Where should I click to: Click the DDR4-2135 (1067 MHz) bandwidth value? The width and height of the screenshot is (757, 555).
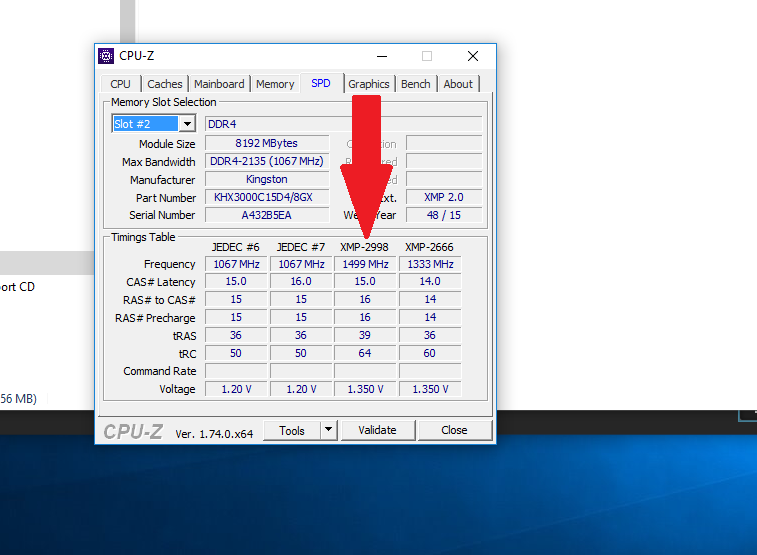coord(267,161)
